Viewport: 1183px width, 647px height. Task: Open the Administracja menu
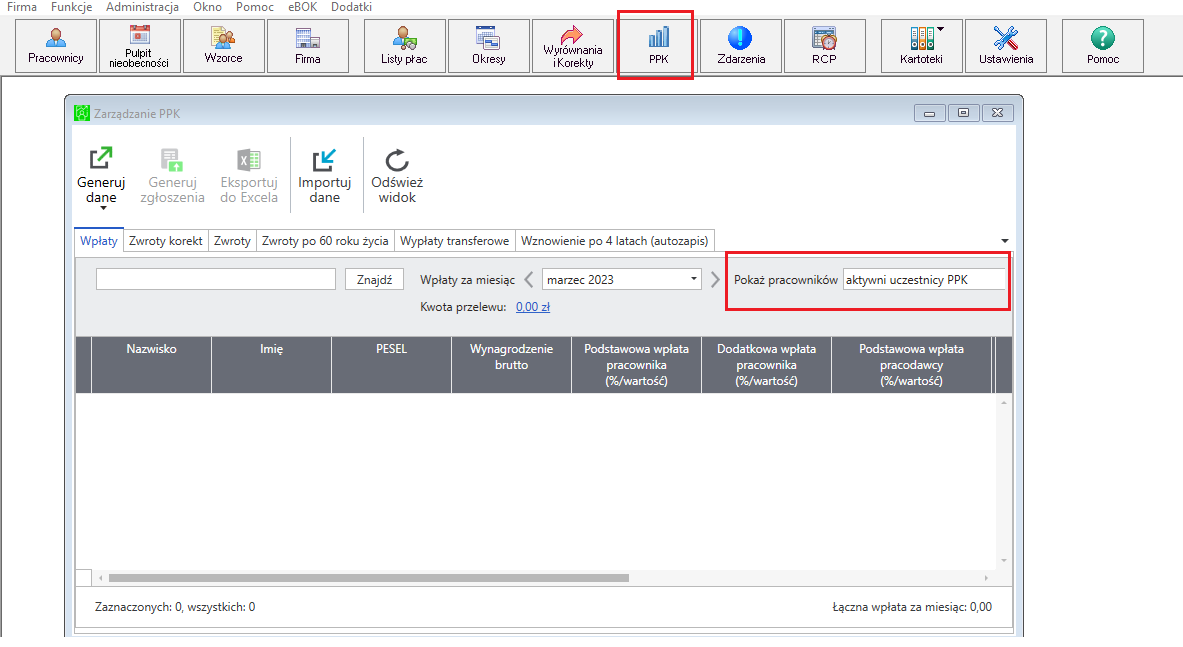coord(143,7)
